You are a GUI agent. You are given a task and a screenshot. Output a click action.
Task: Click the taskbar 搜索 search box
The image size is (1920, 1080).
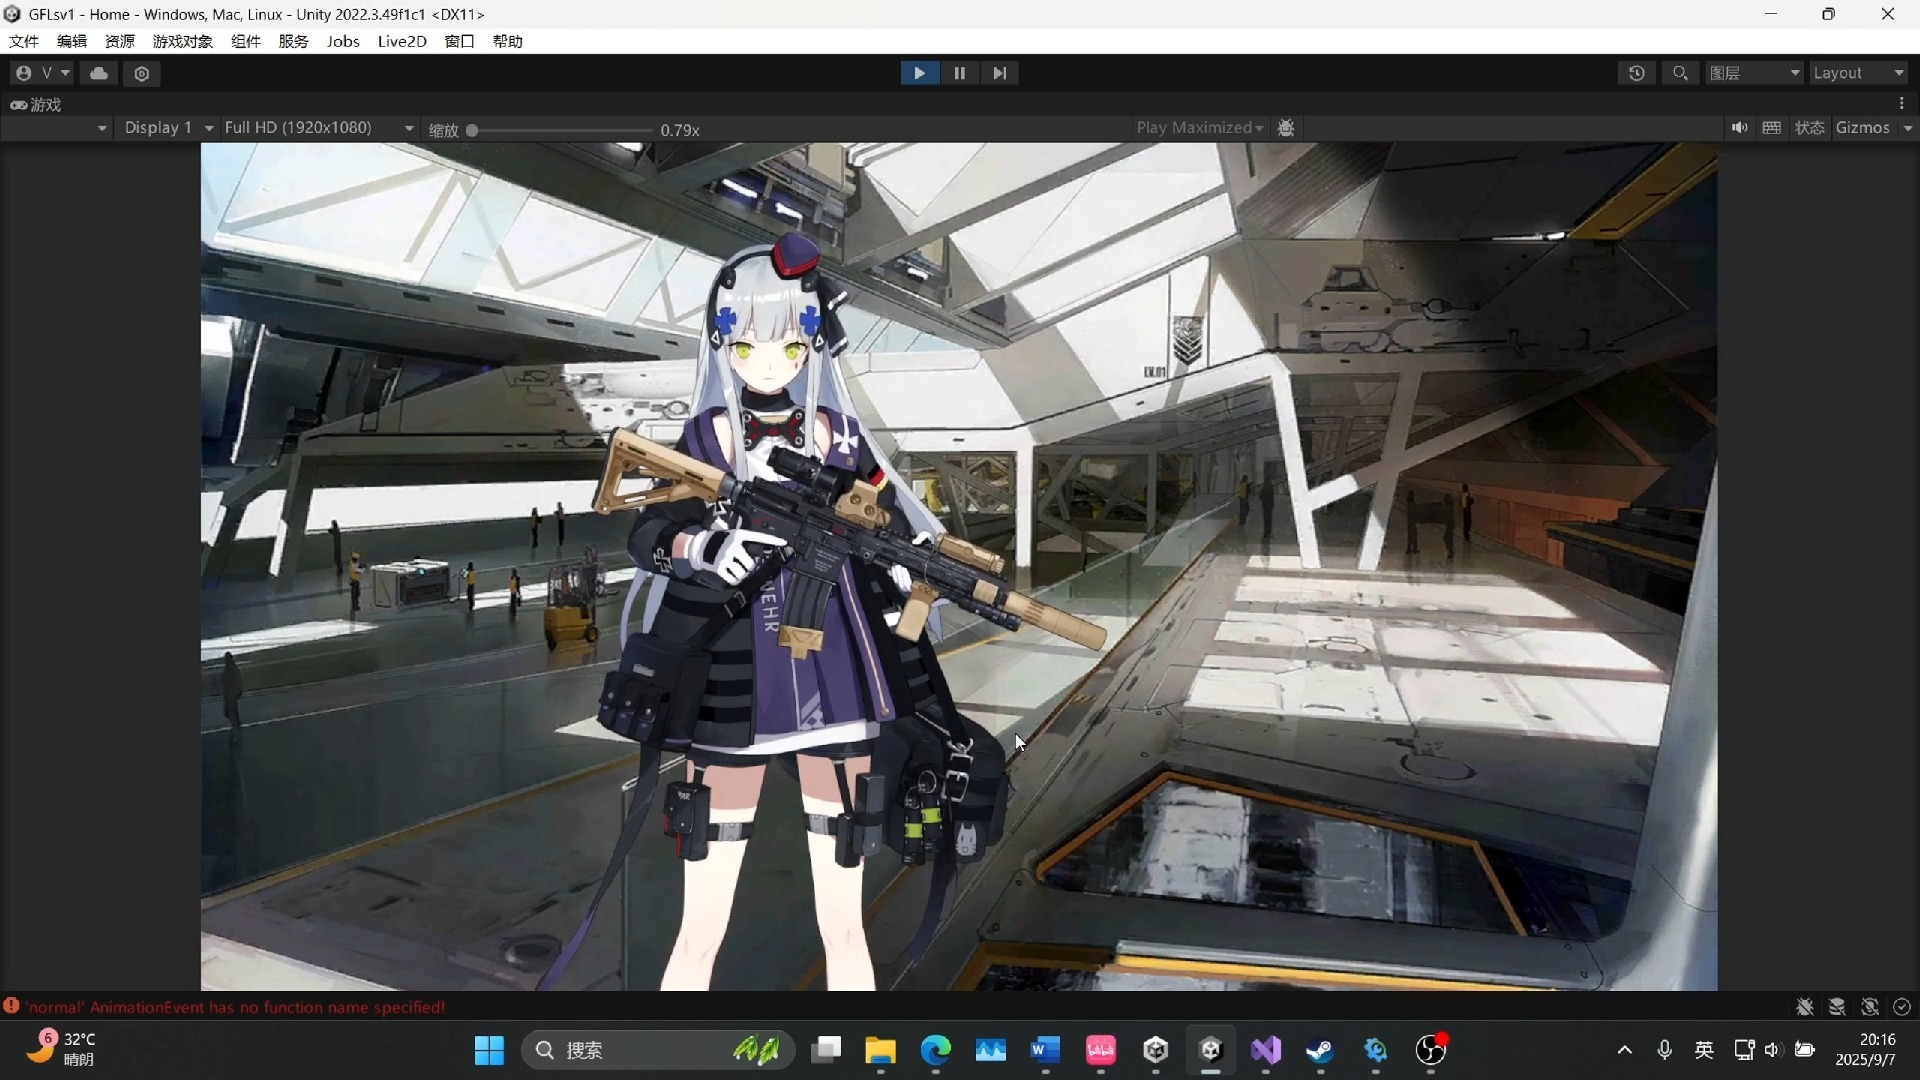point(658,1050)
